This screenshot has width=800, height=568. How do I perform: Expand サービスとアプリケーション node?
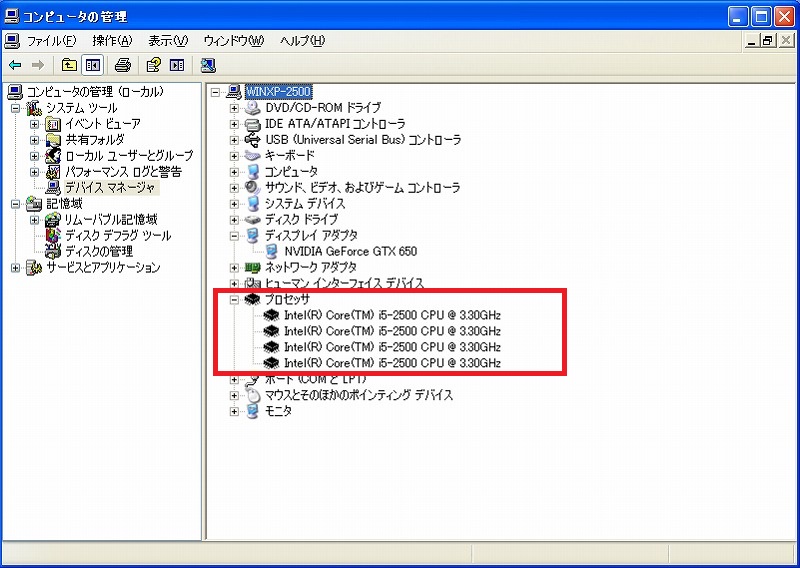(x=15, y=268)
